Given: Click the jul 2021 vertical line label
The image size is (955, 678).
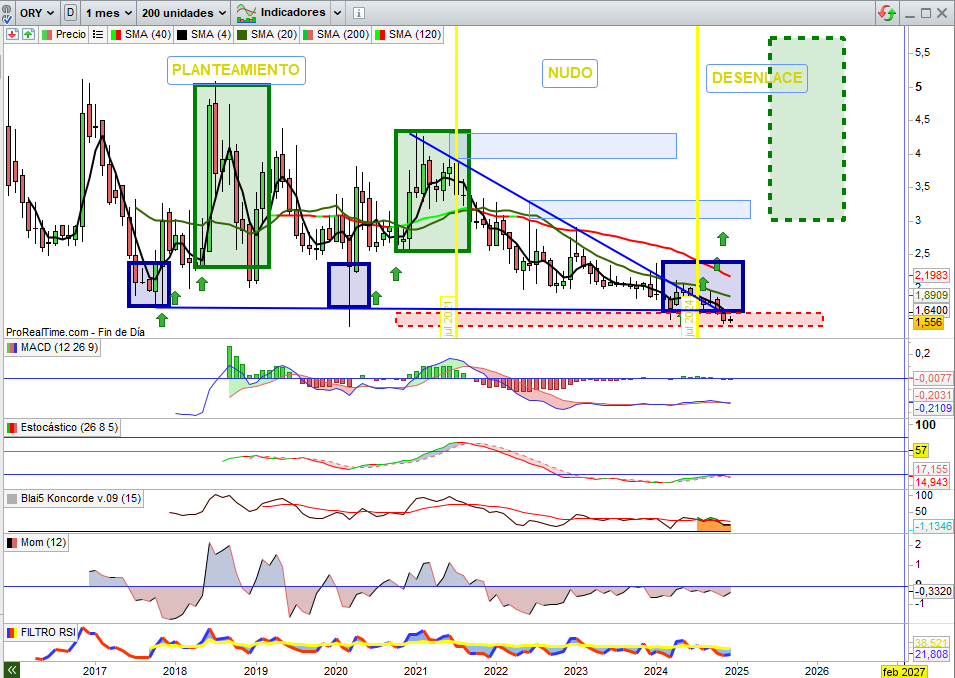Looking at the screenshot, I should pos(448,317).
